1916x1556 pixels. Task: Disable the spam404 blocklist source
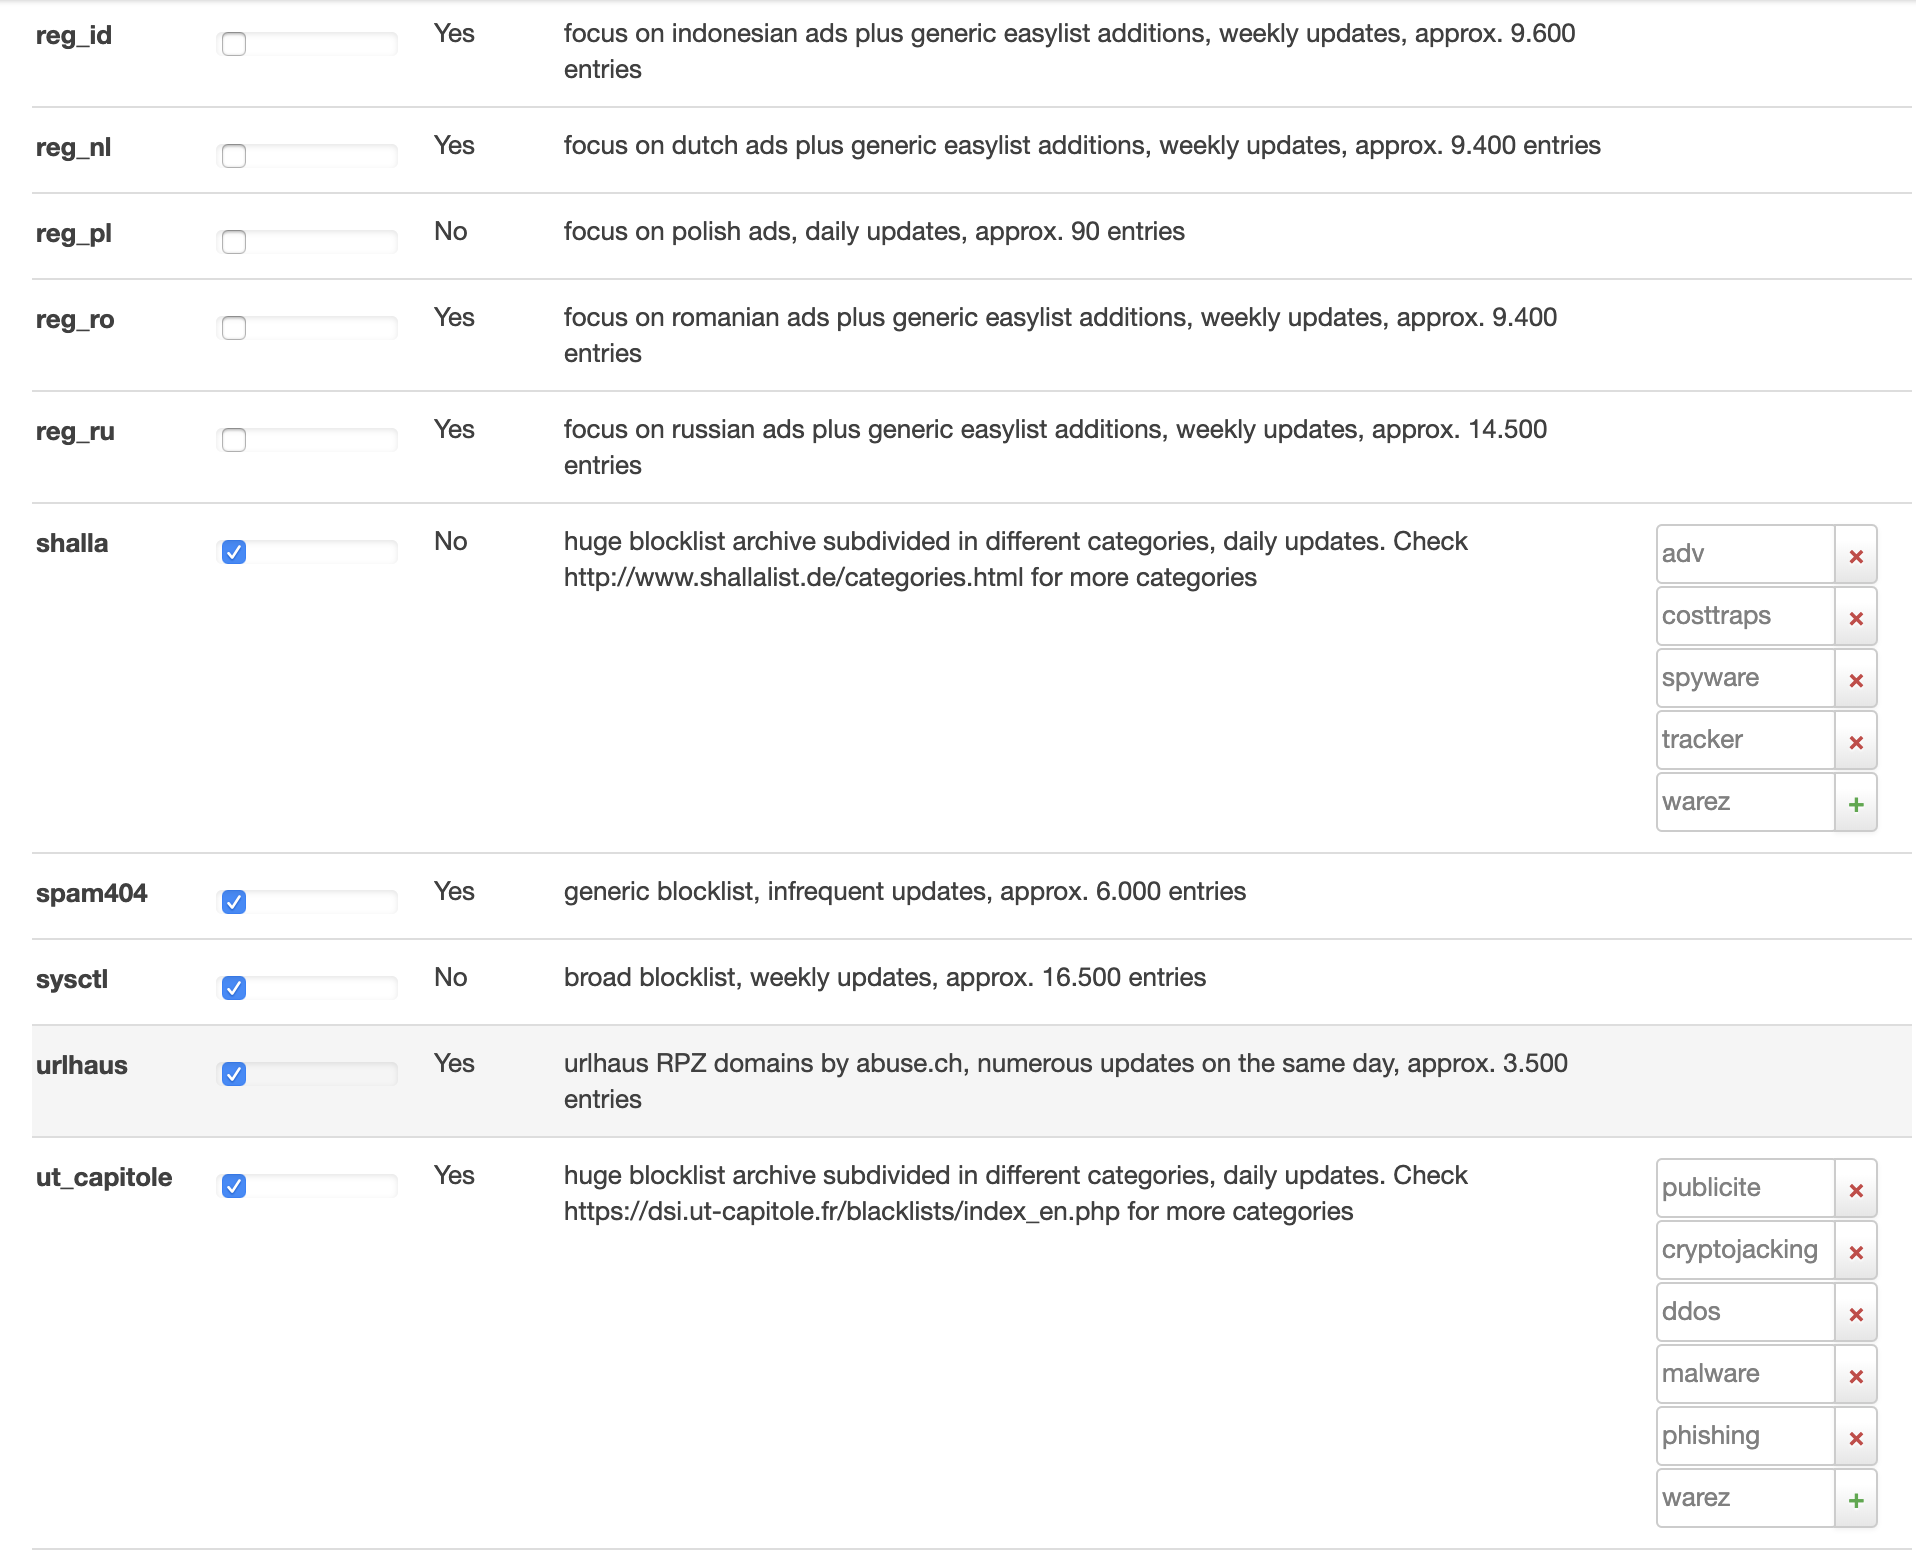pos(234,902)
